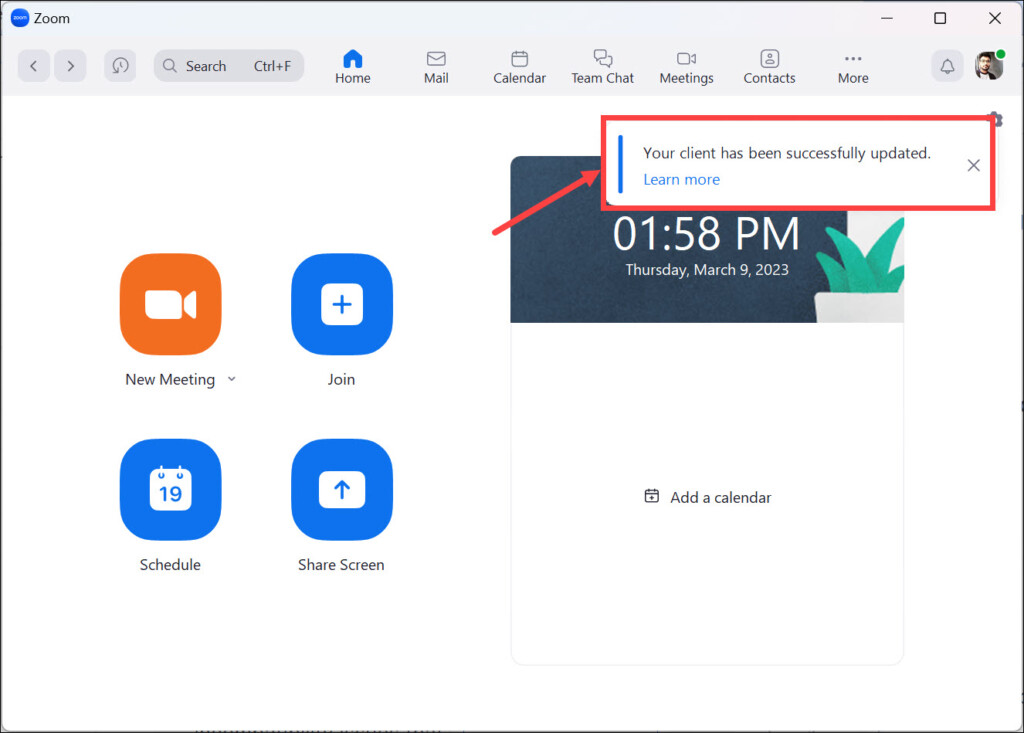The height and width of the screenshot is (733, 1024).
Task: Go forward with the right arrow
Action: [x=70, y=66]
